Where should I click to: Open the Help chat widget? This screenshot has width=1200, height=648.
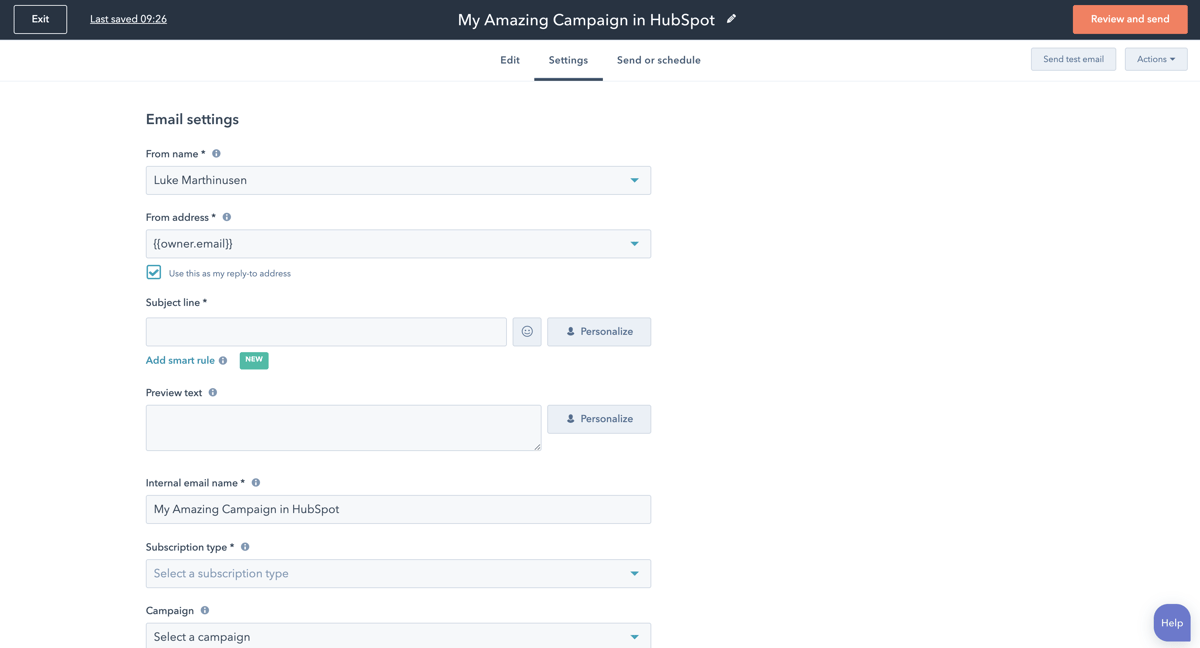[x=1172, y=622]
